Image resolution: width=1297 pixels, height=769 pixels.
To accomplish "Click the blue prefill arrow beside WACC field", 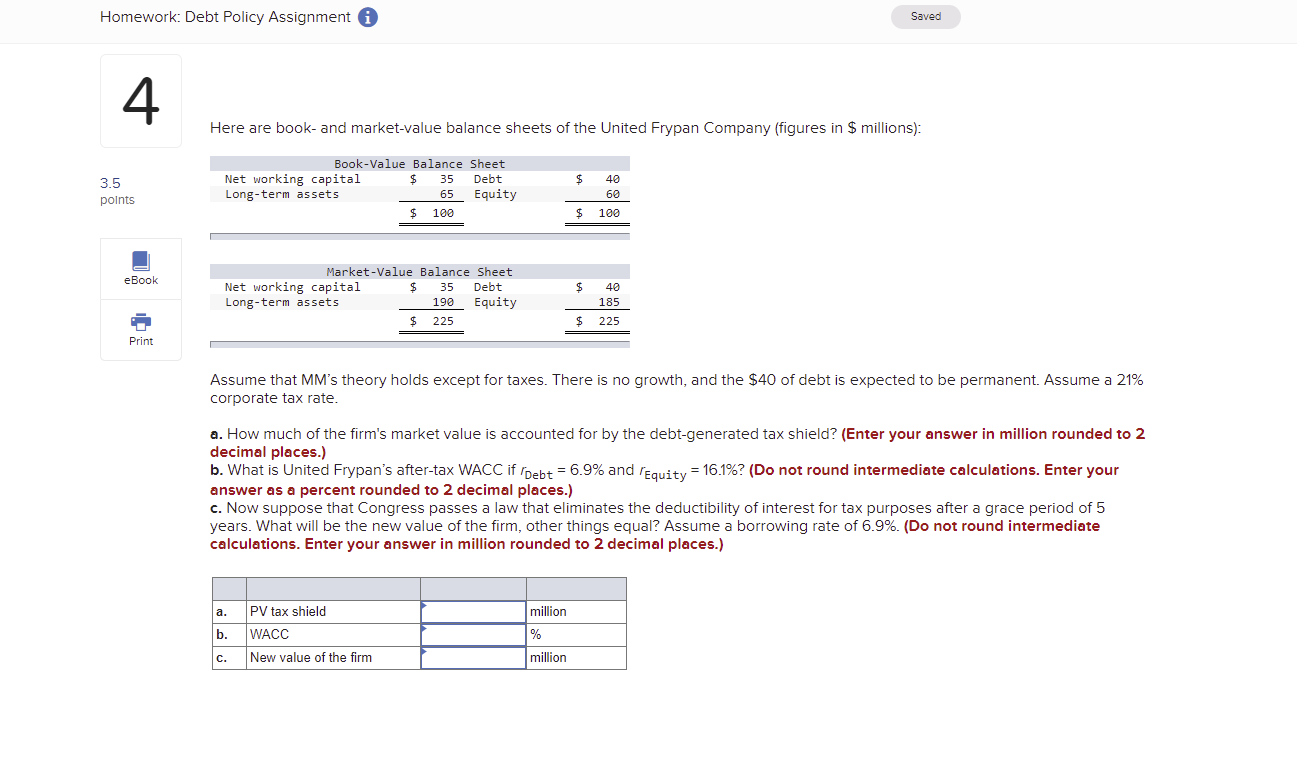I will point(426,629).
